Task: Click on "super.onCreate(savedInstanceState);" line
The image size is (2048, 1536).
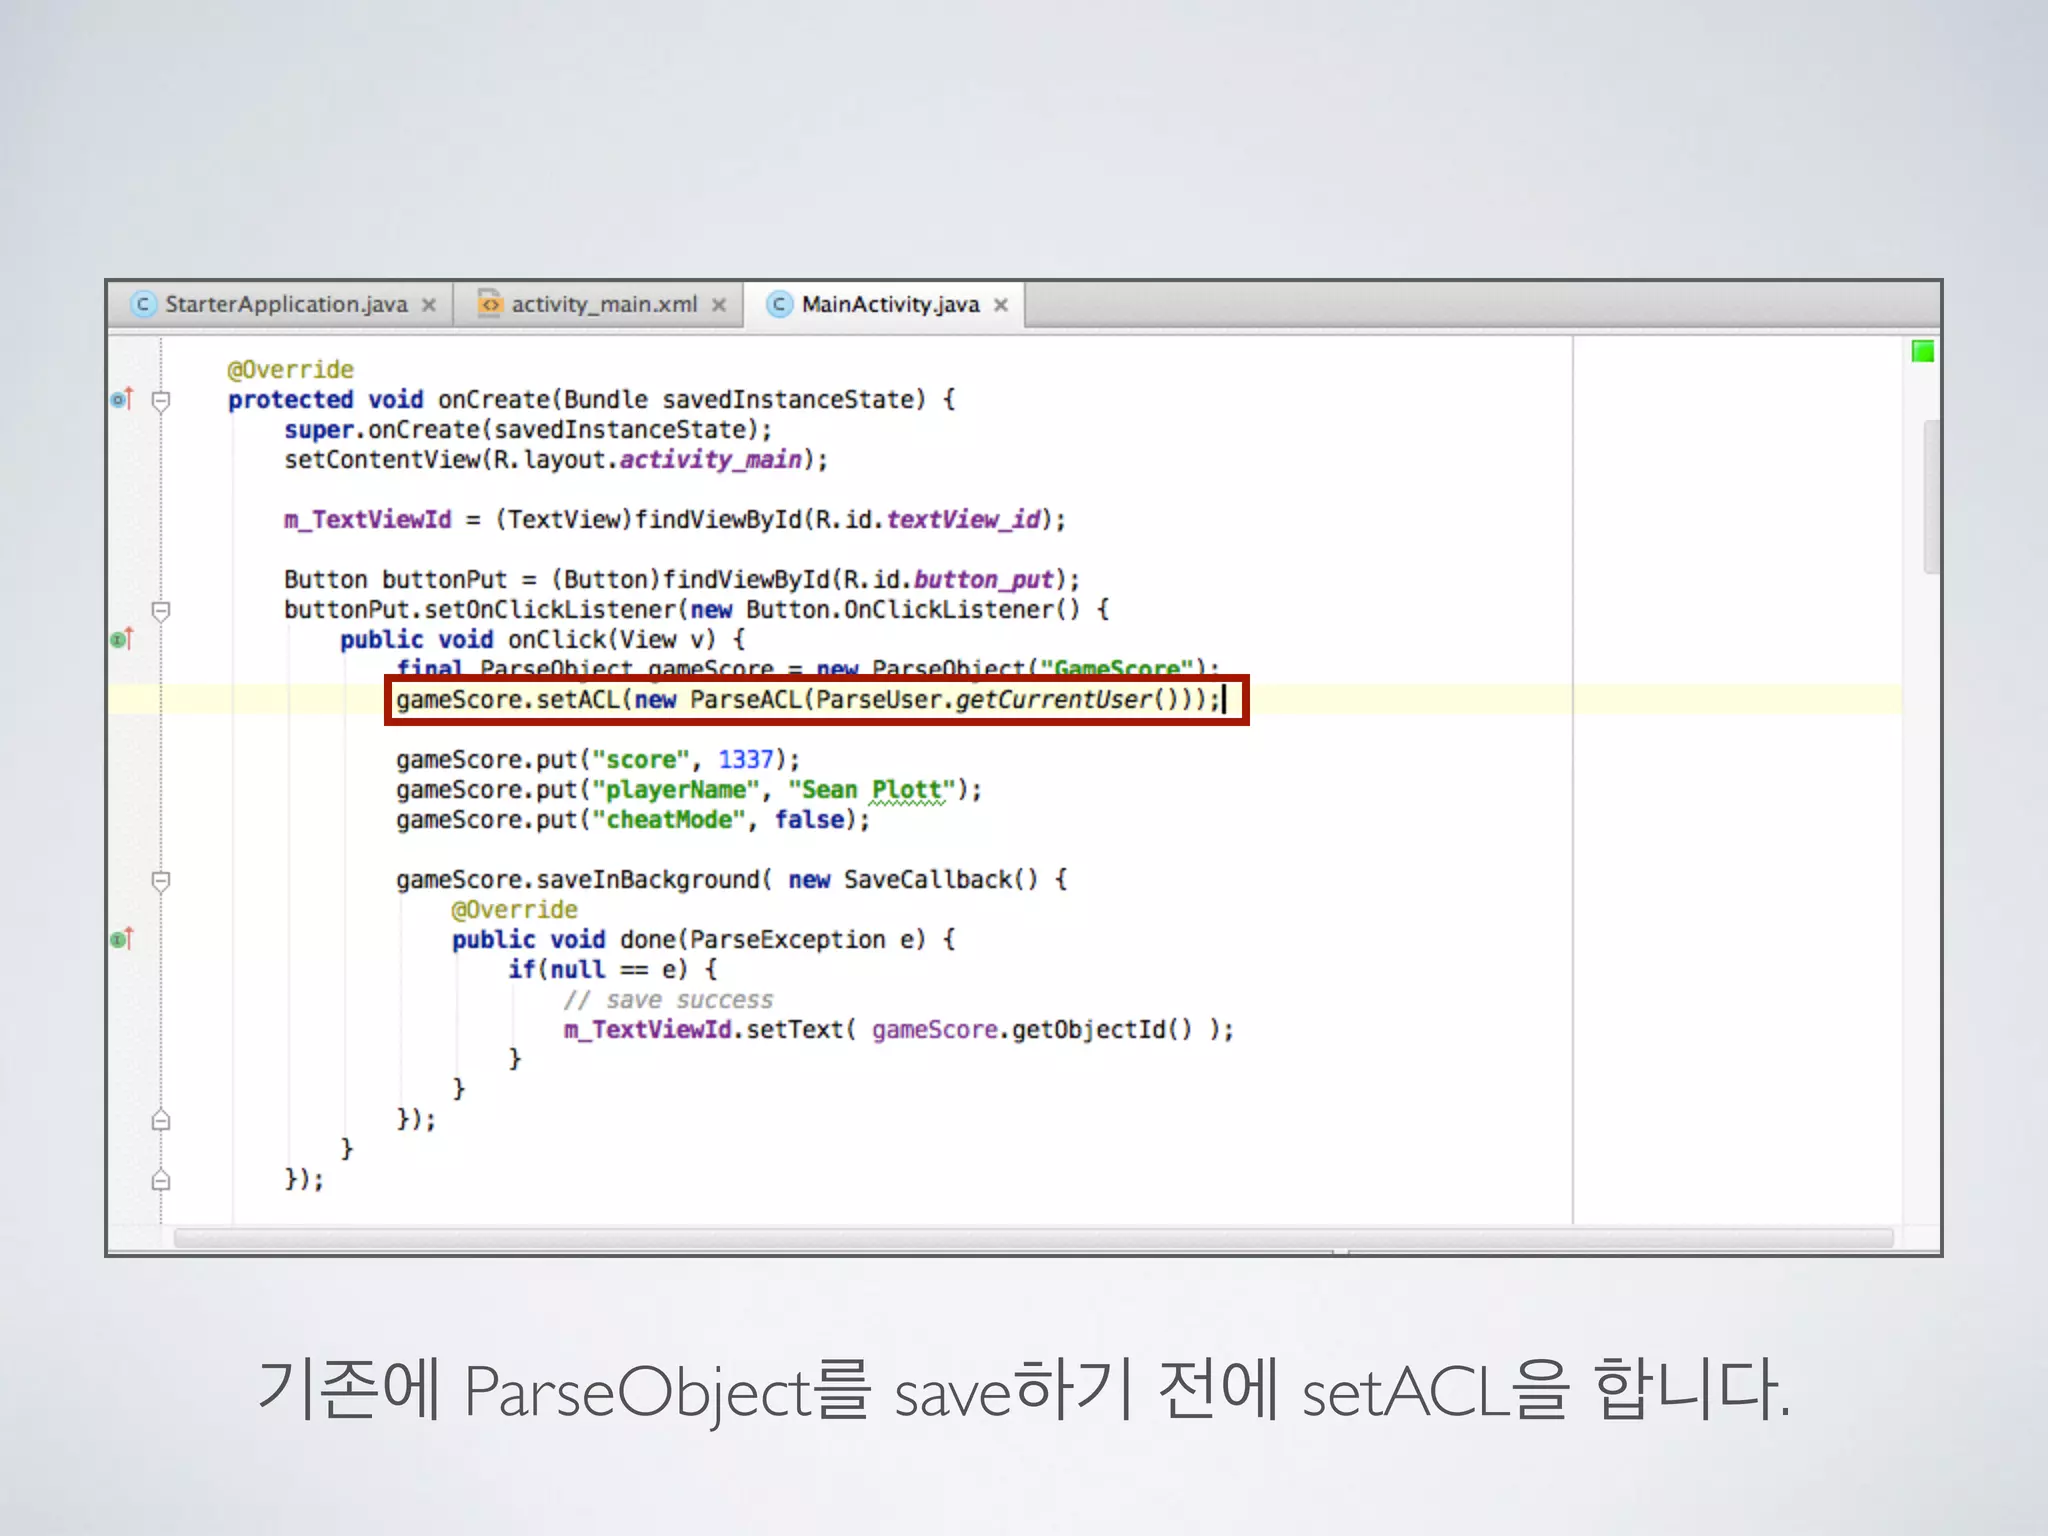Action: click(x=528, y=430)
